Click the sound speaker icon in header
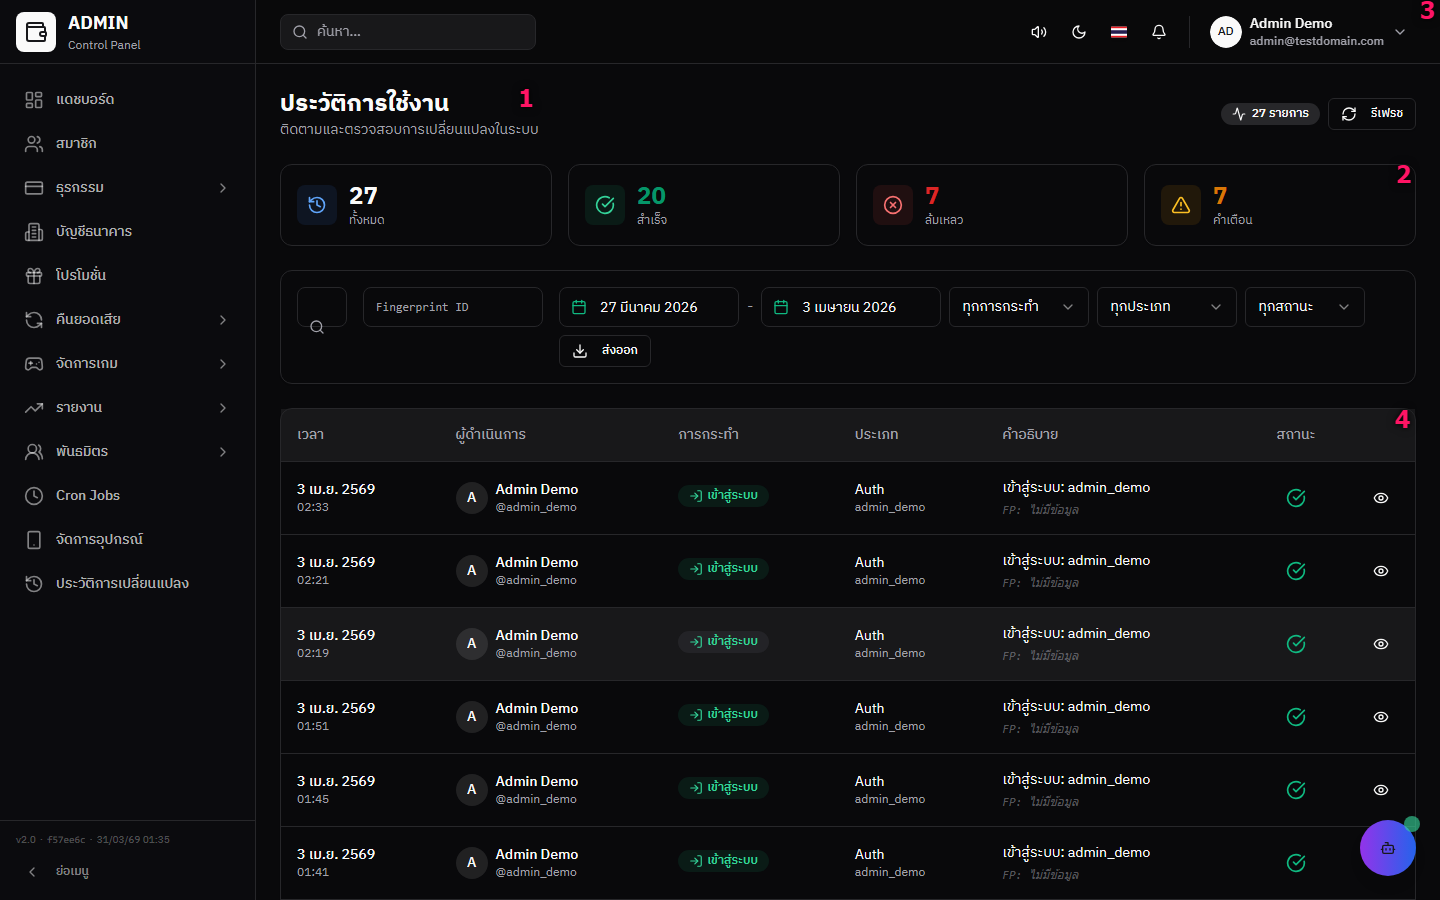 pos(1039,32)
